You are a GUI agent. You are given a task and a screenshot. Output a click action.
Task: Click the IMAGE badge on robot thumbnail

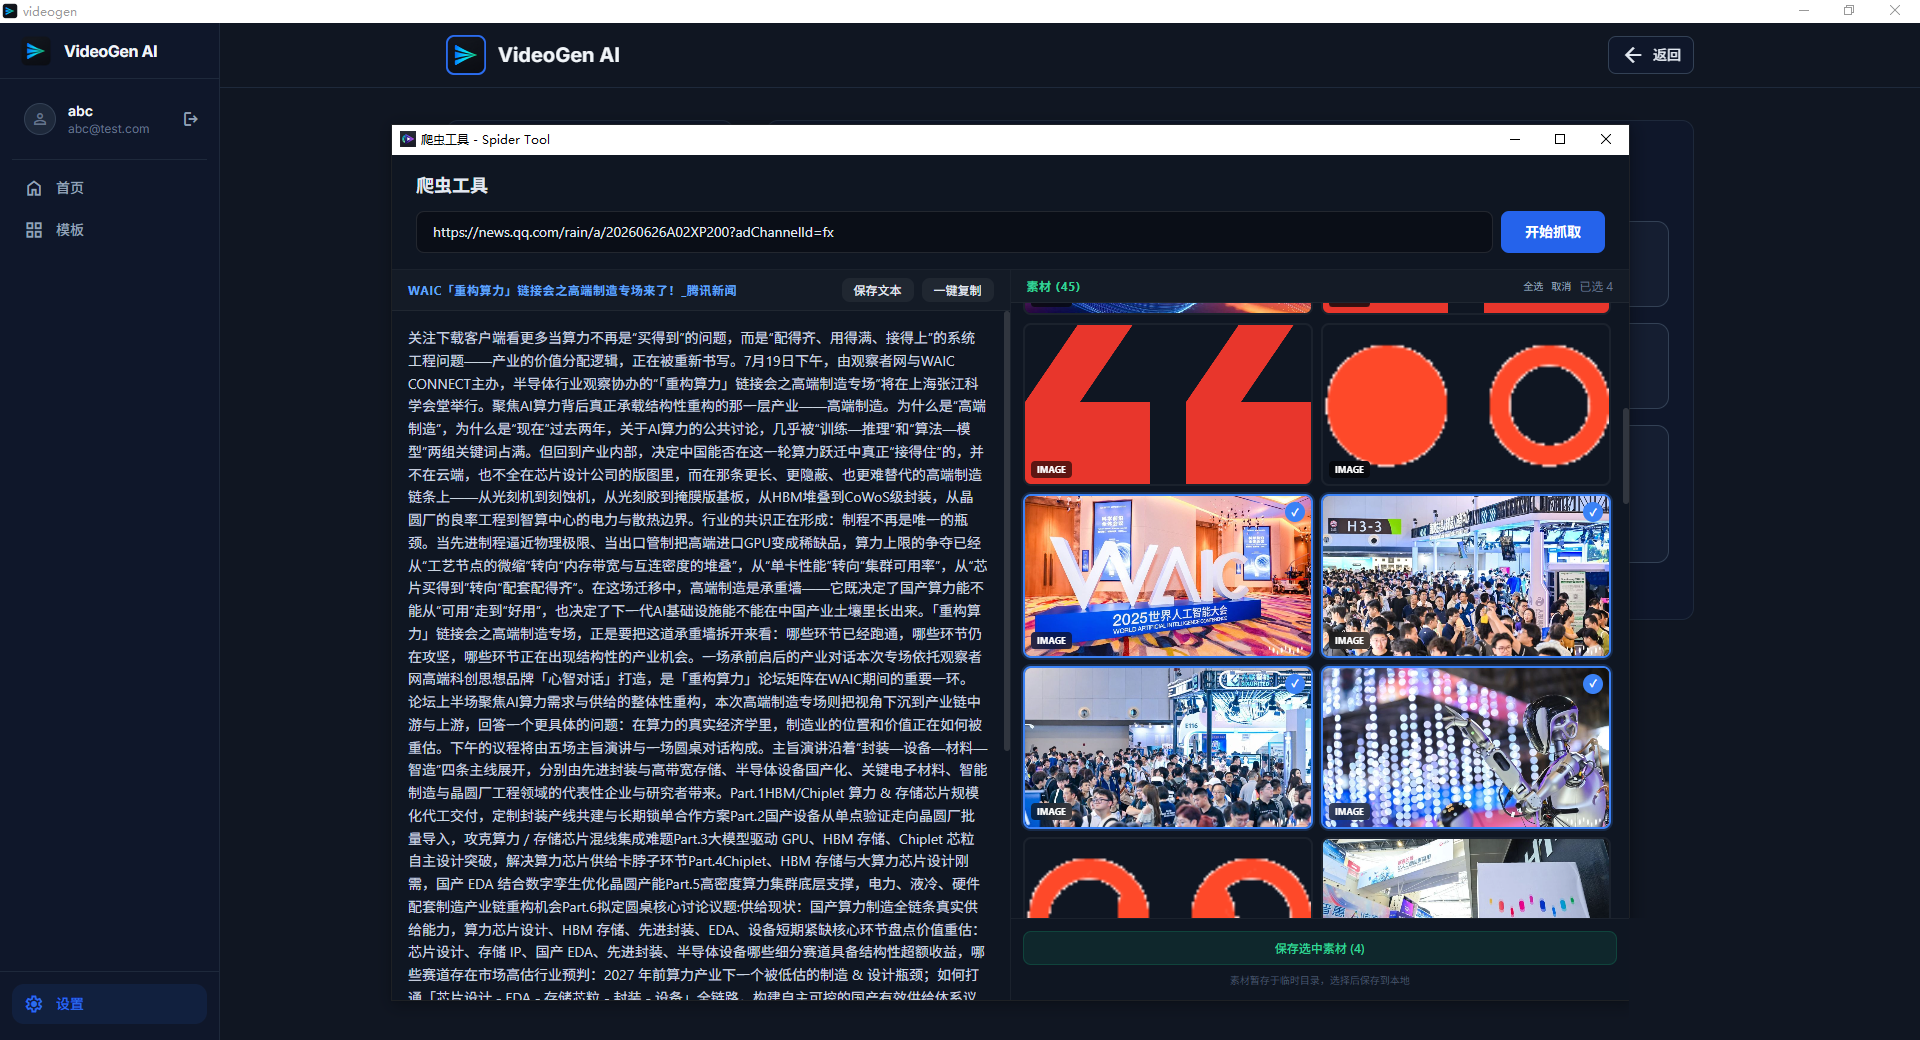(1349, 812)
